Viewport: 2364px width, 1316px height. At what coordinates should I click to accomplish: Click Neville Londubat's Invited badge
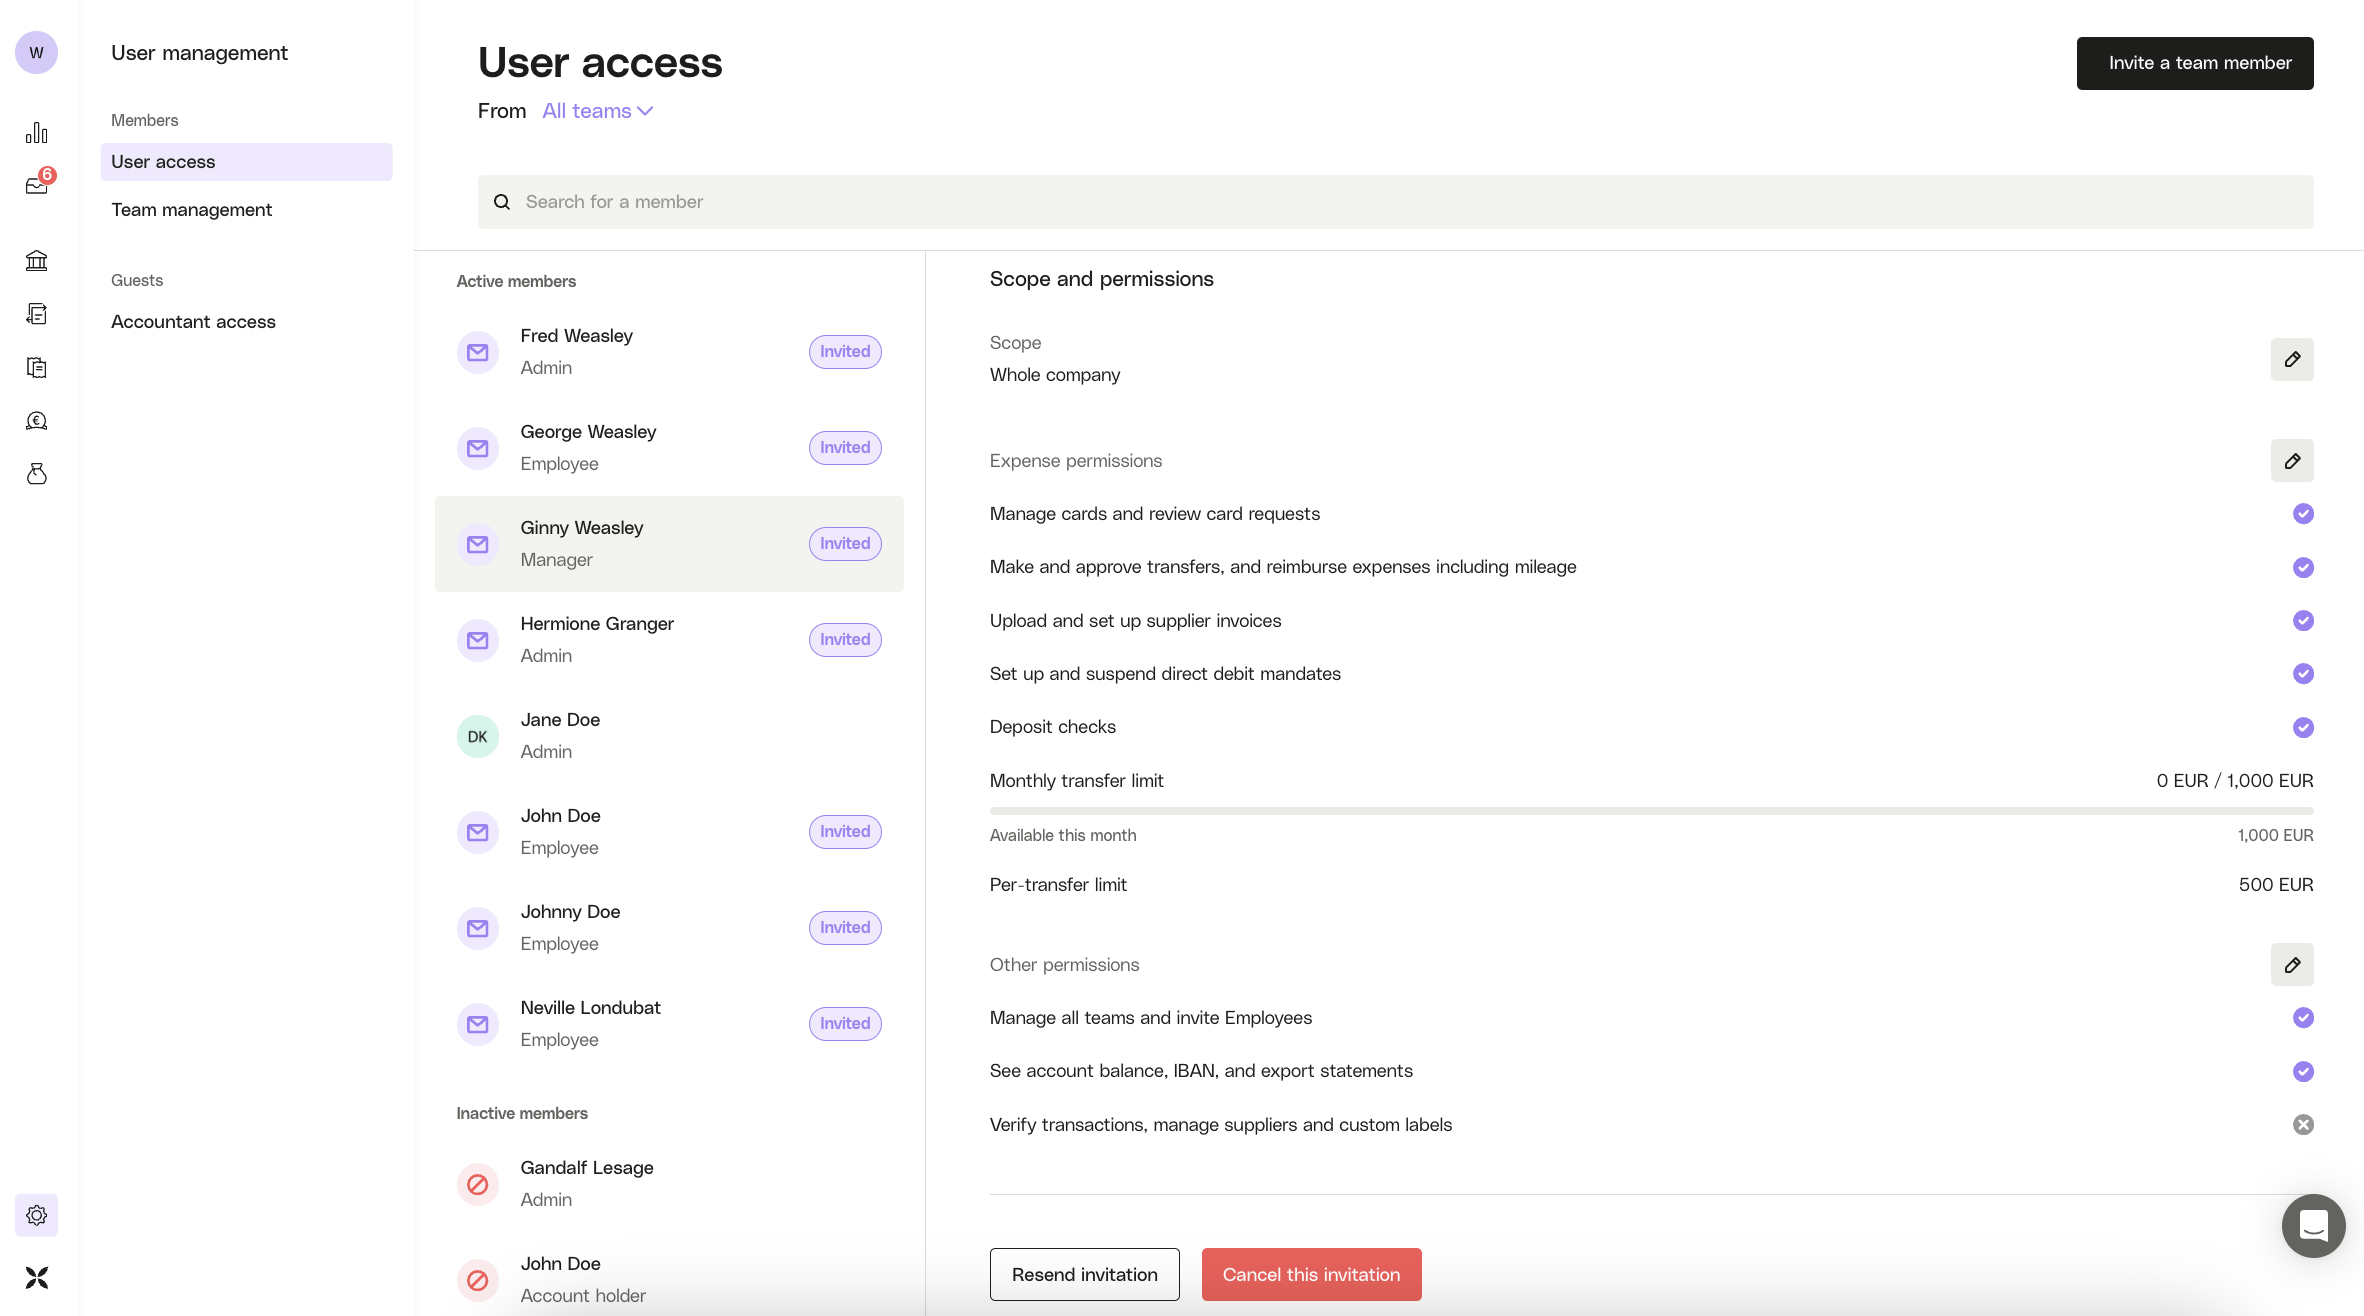point(845,1024)
